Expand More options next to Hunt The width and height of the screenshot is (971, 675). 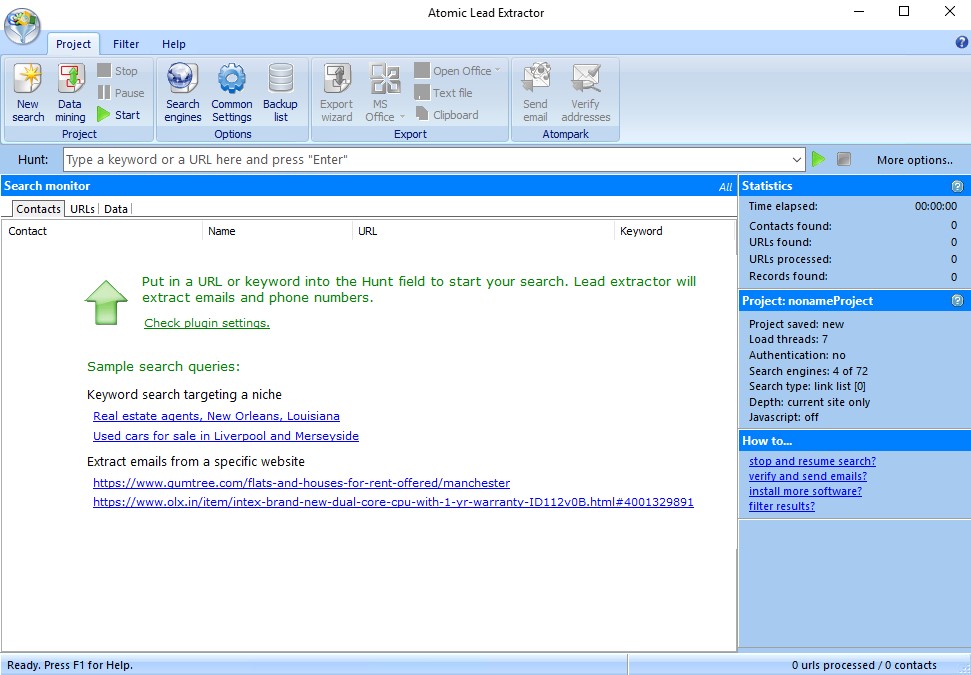pyautogui.click(x=914, y=160)
